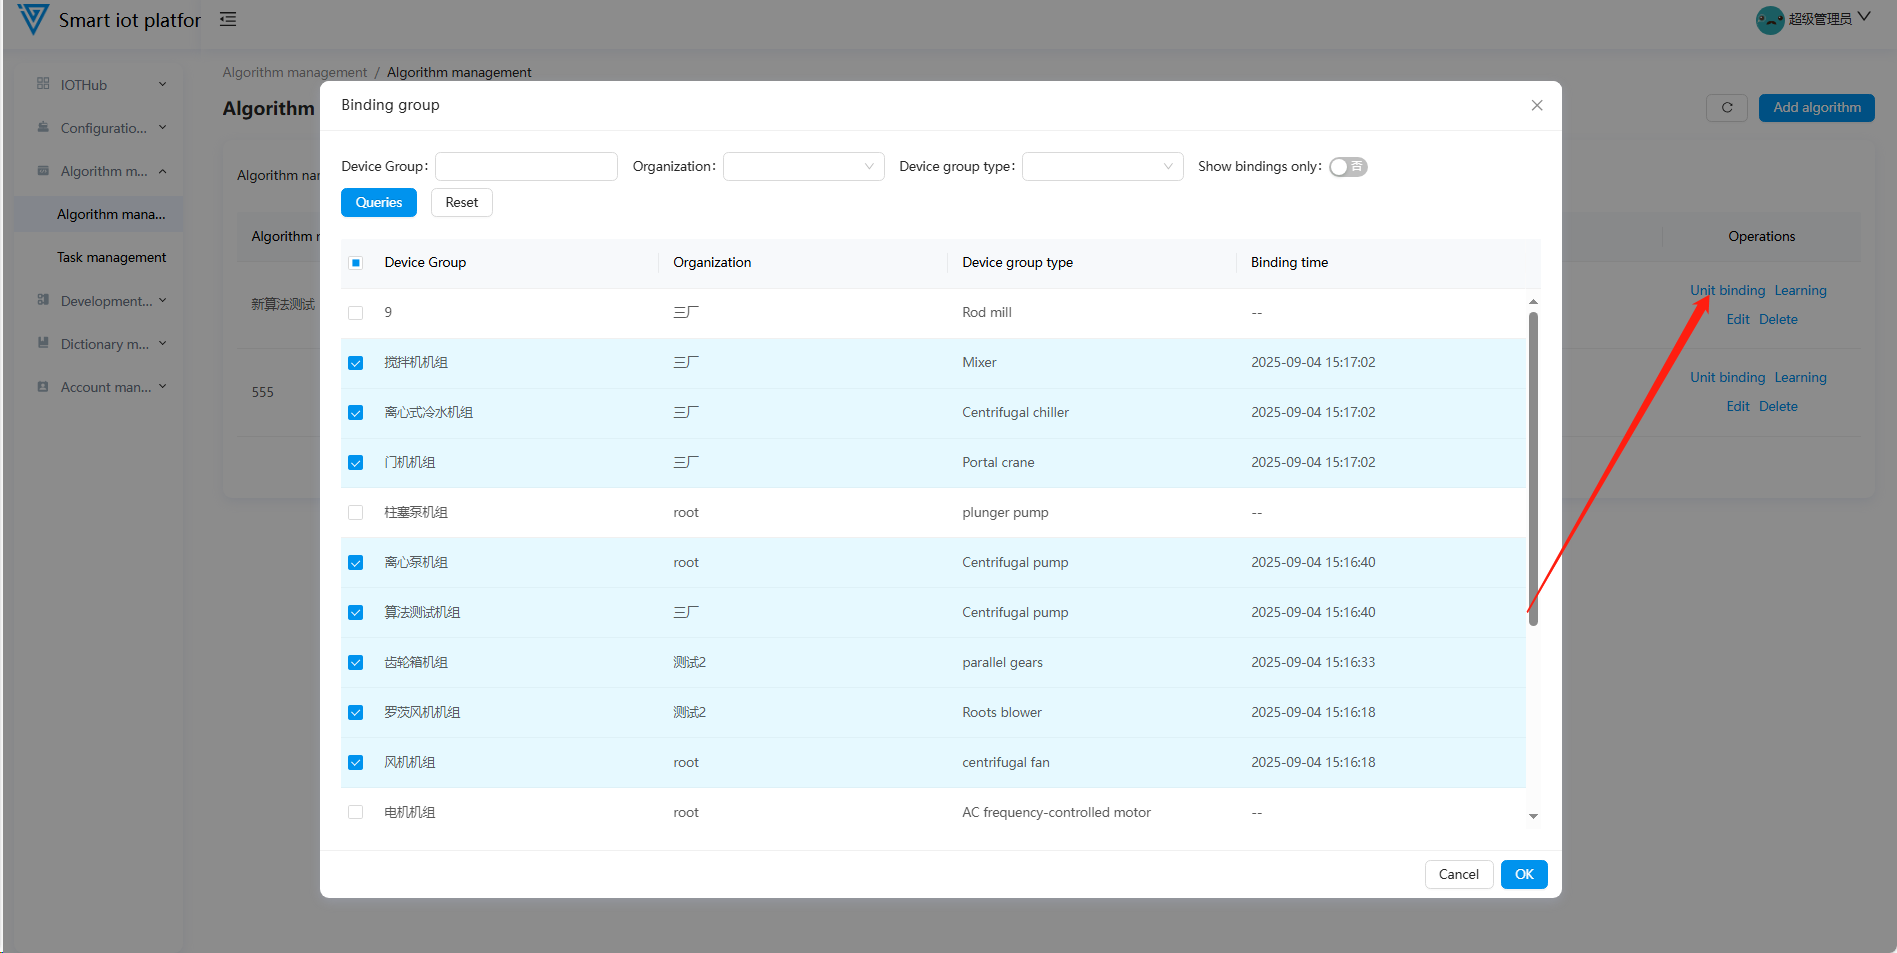Click the super admin user avatar
This screenshot has width=1897, height=953.
[x=1769, y=19]
